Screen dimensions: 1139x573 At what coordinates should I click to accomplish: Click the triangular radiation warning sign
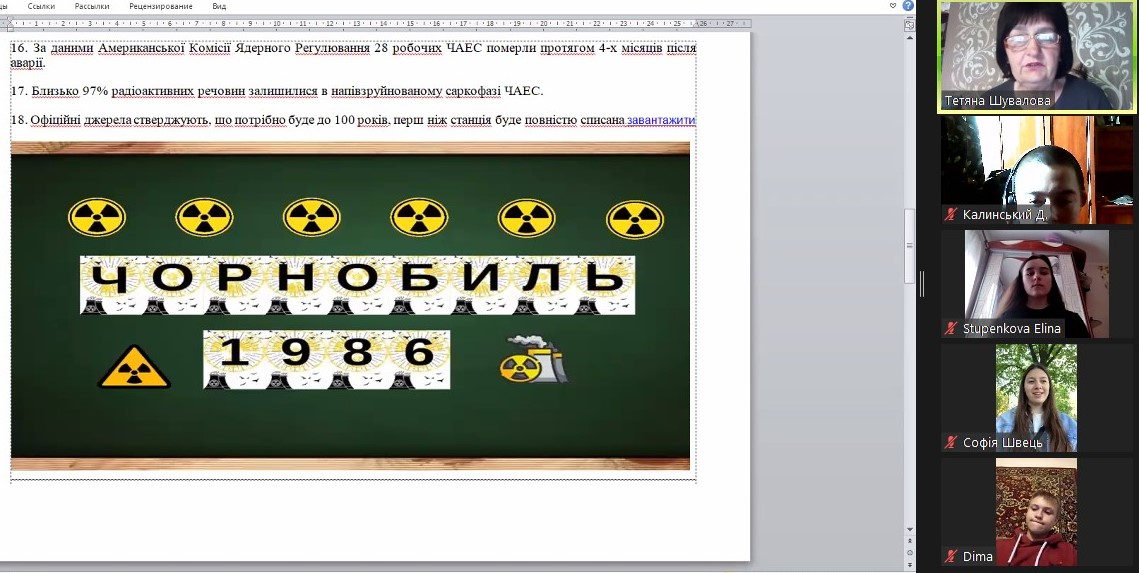(134, 367)
